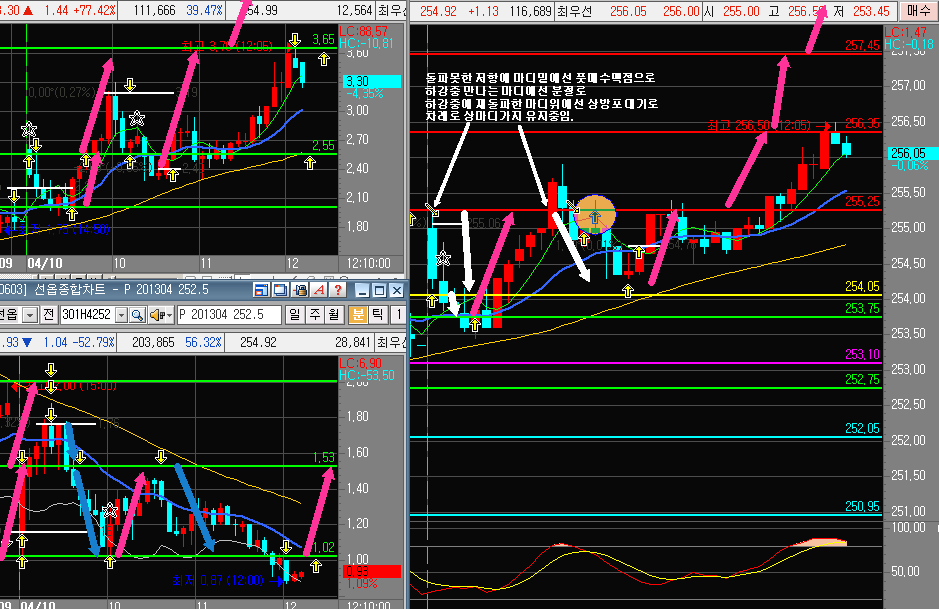Click the 111,666 volume value
The width and height of the screenshot is (939, 609).
(x=155, y=10)
